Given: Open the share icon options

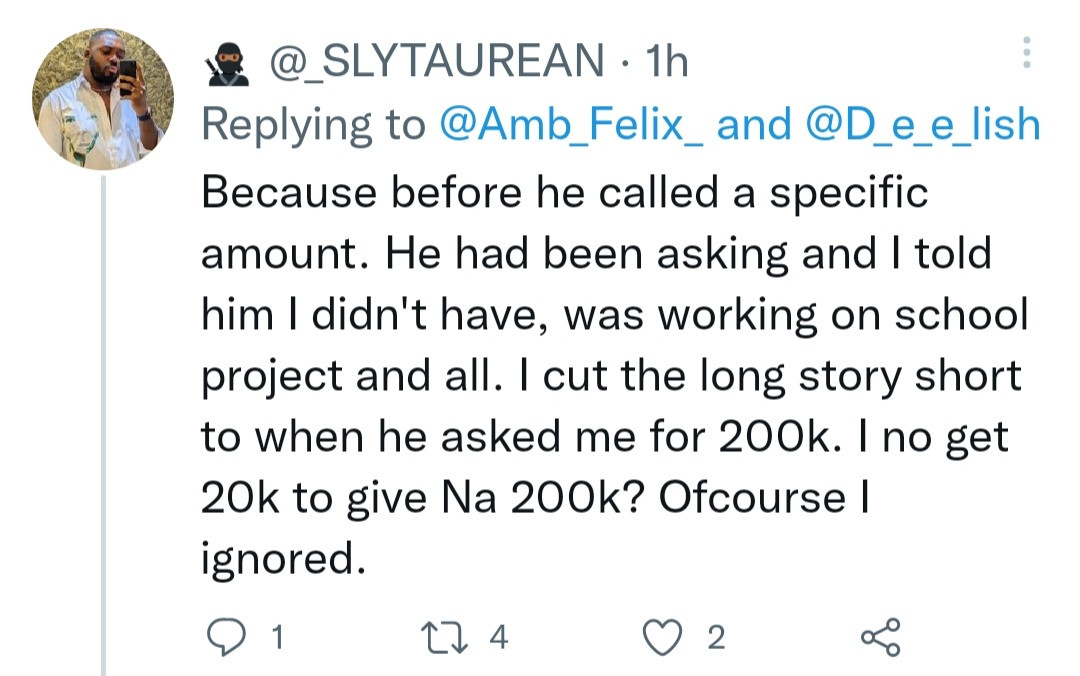Looking at the screenshot, I should [x=880, y=637].
